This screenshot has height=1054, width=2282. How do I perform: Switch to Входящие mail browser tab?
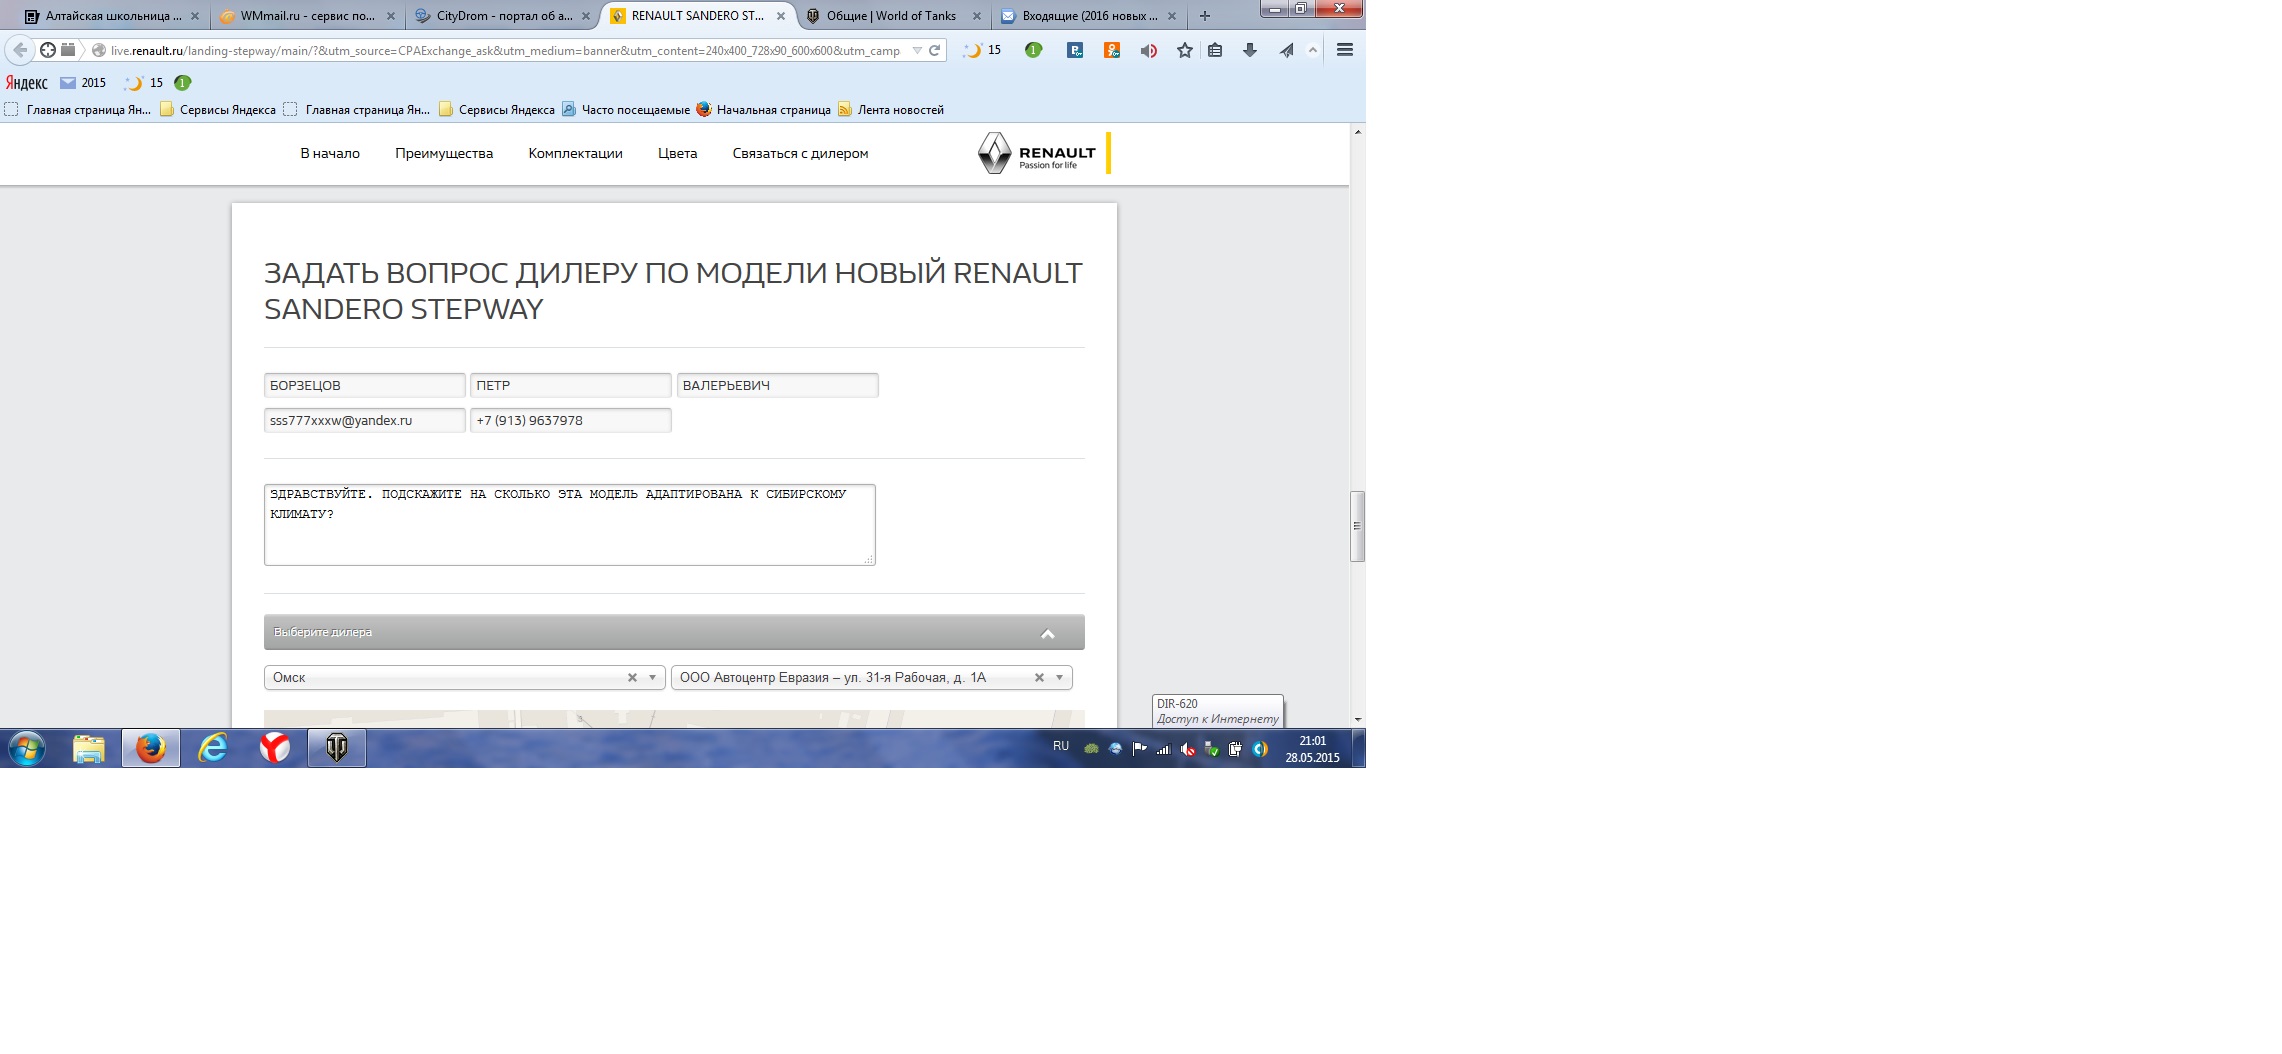[1088, 16]
